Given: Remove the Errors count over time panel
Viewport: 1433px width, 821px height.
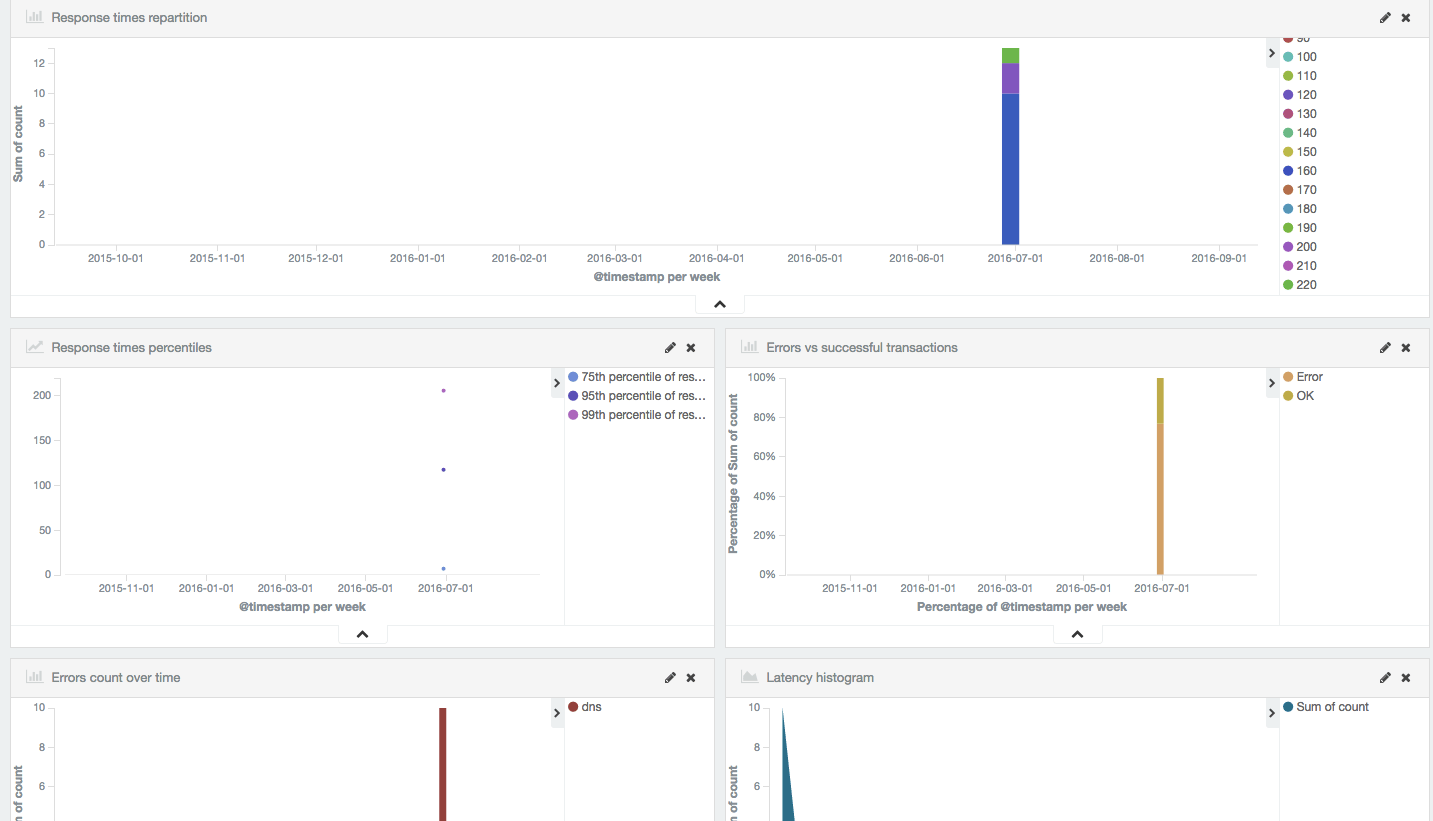Looking at the screenshot, I should pyautogui.click(x=691, y=678).
